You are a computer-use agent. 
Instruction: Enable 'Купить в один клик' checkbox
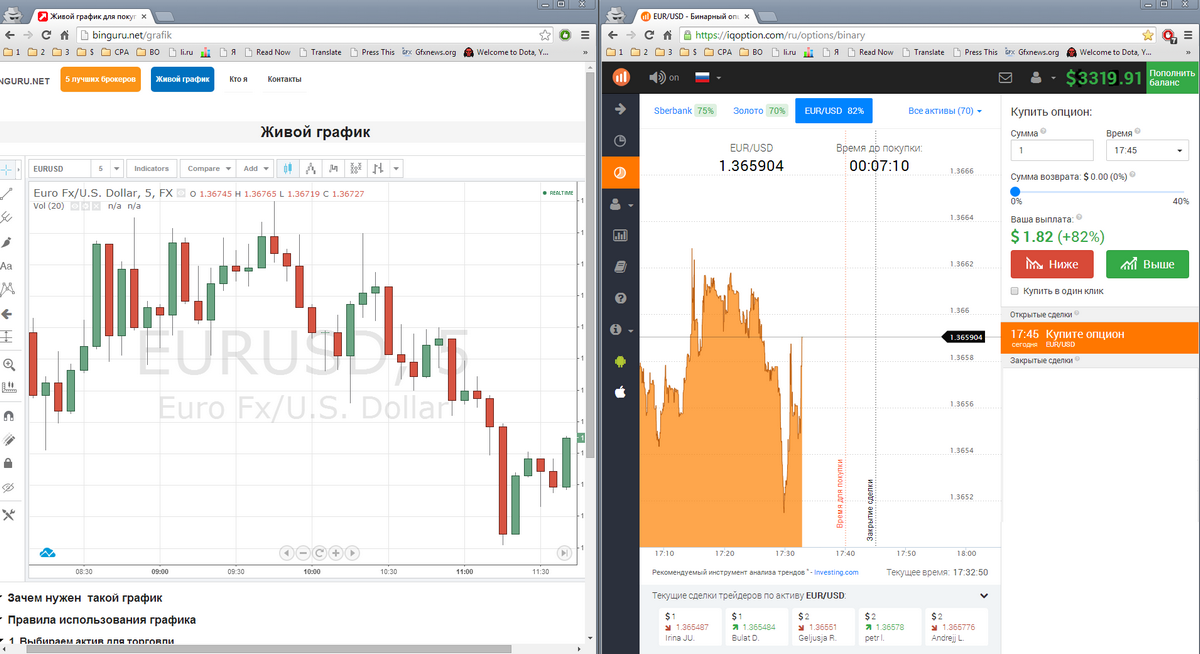point(1015,291)
